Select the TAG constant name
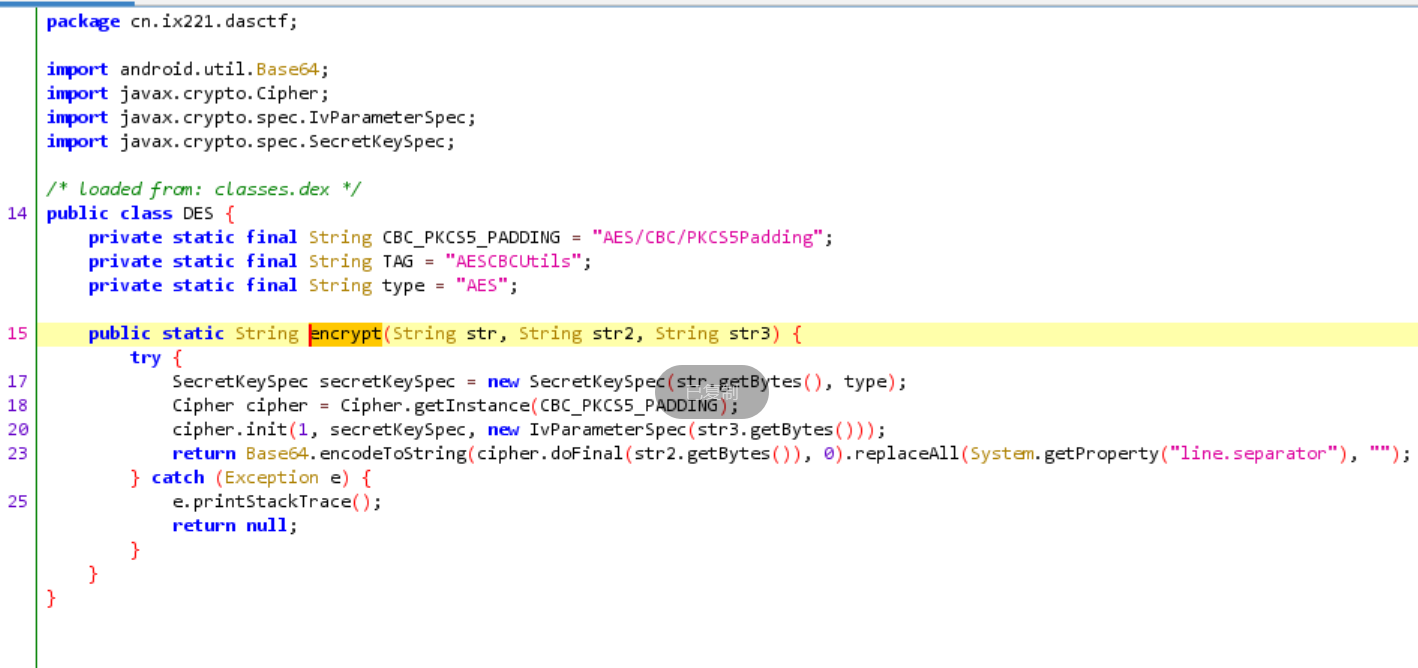The height and width of the screenshot is (668, 1418). (398, 262)
